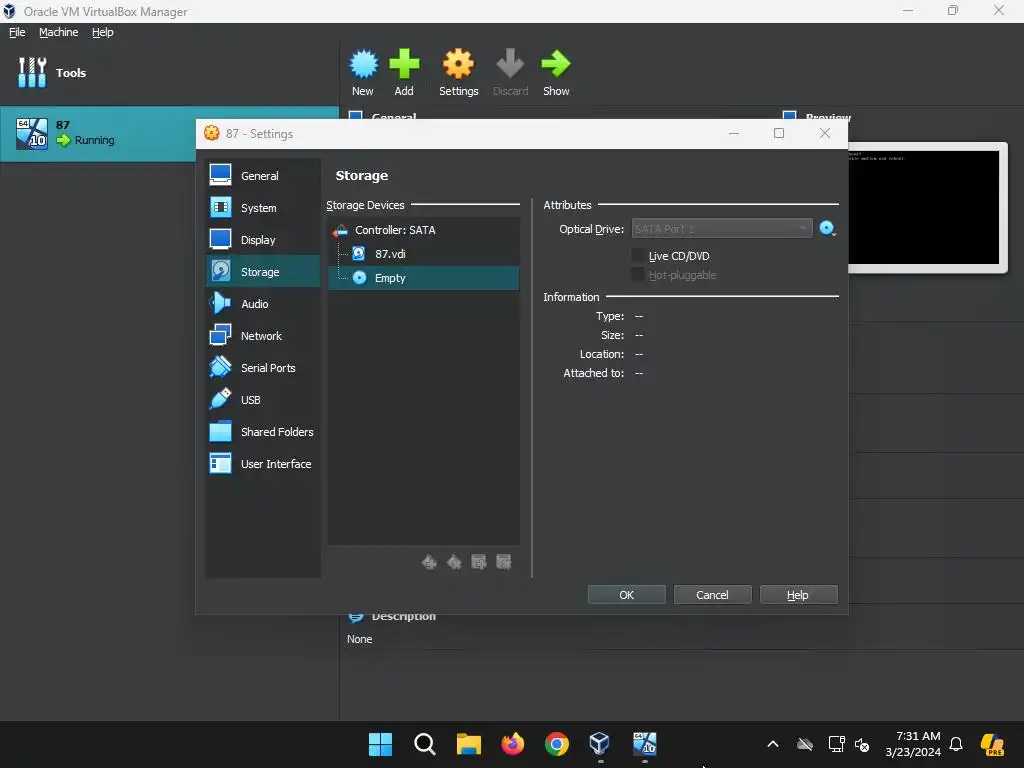Screen dimensions: 1024x768
Task: Select the 87.vdi hard disk entry
Action: (424, 254)
